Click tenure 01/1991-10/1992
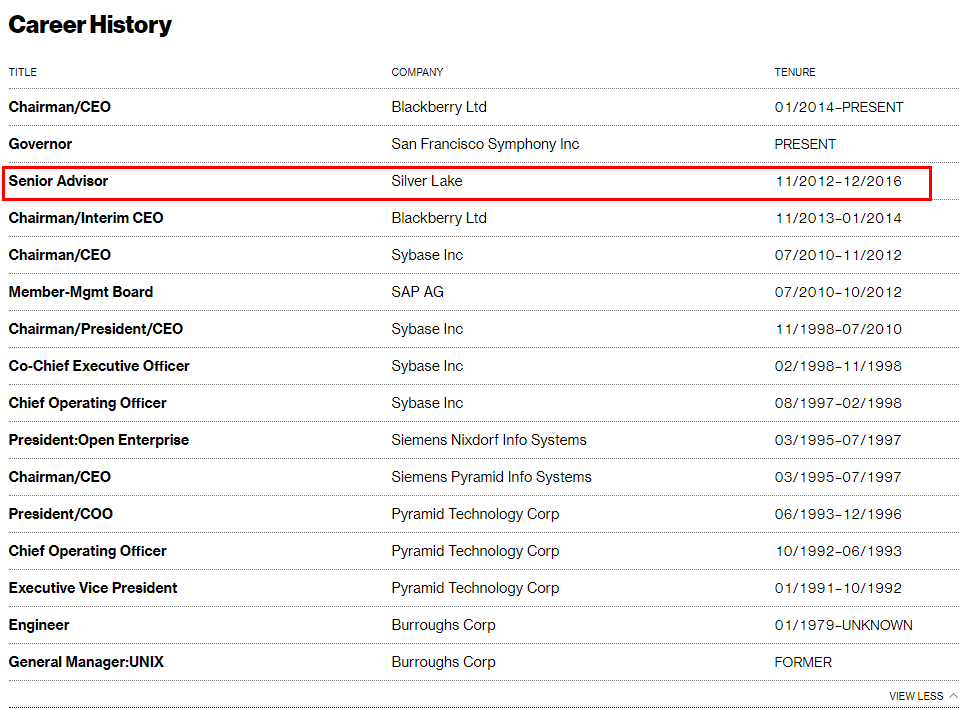Screen dimensions: 966x709 pos(838,588)
